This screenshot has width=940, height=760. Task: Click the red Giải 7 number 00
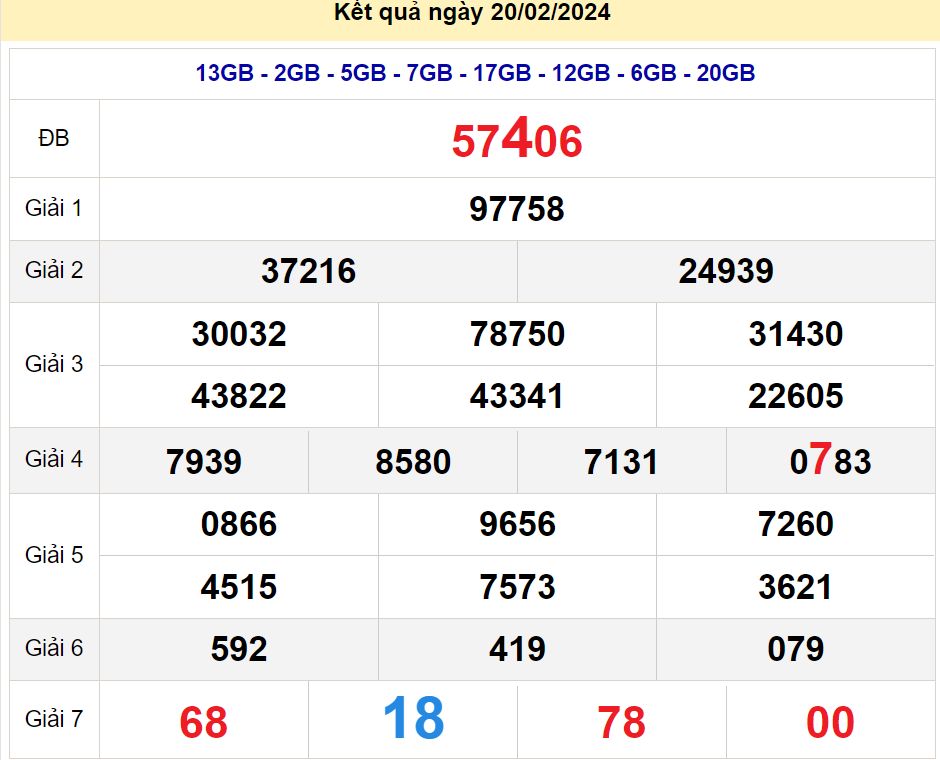pos(830,722)
